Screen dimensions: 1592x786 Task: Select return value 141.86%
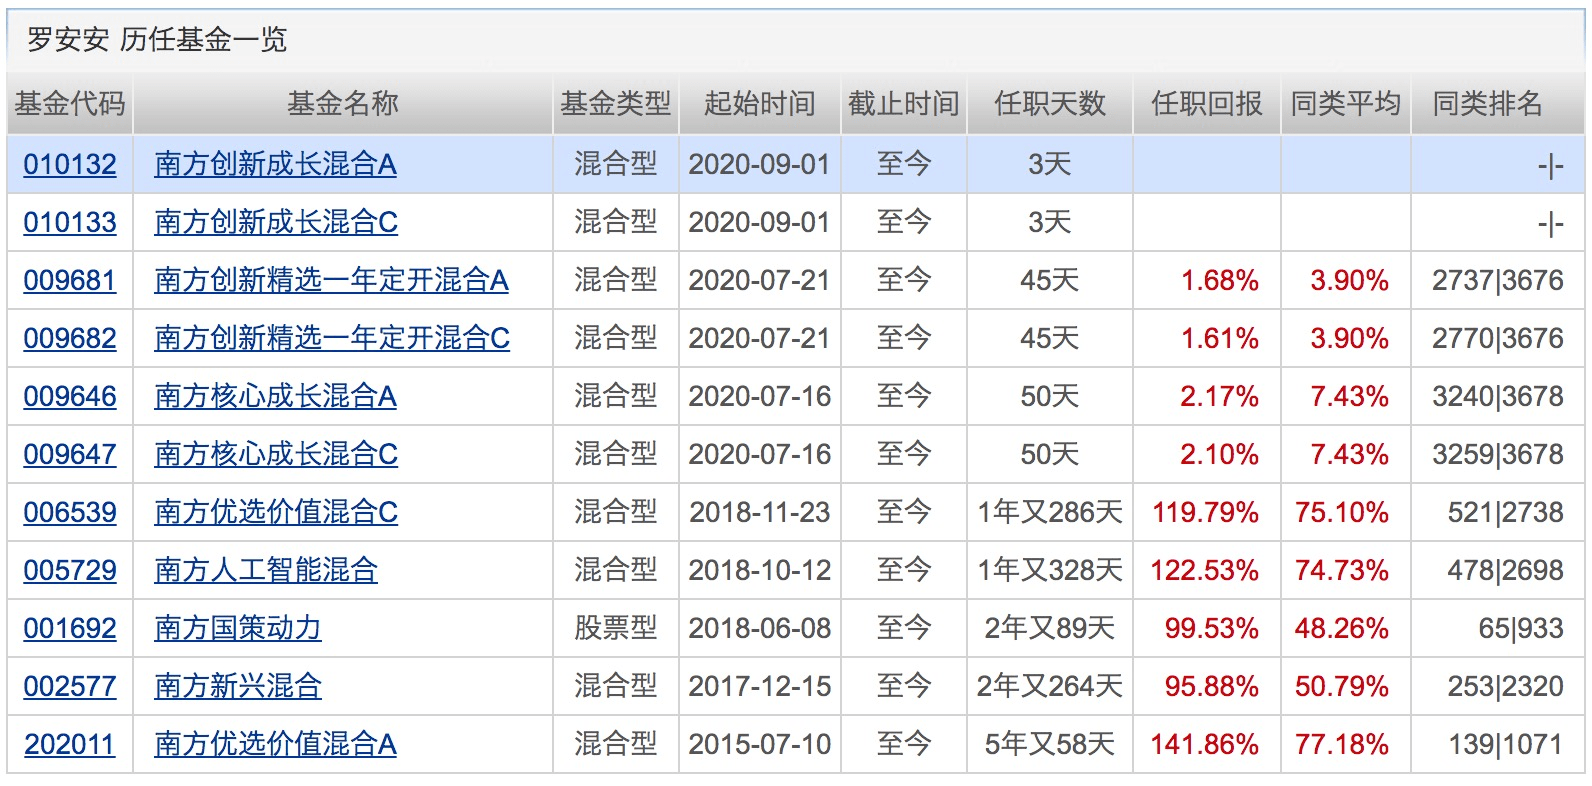coord(1205,744)
